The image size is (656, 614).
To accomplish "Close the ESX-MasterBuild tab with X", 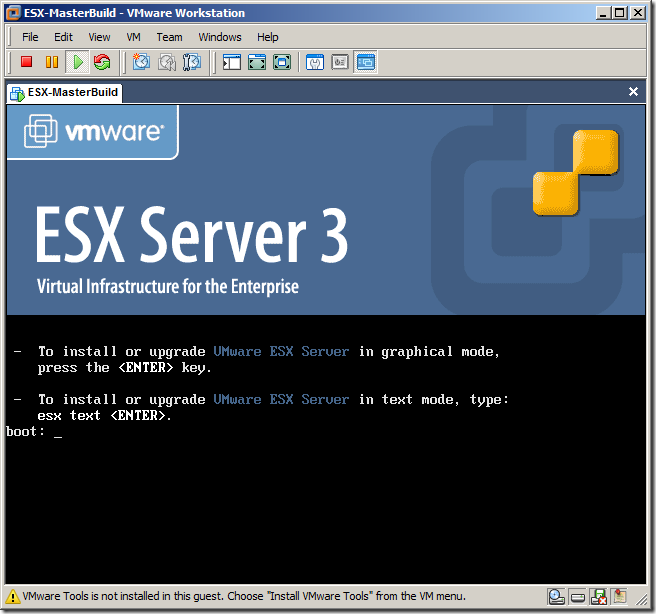I will [x=633, y=92].
